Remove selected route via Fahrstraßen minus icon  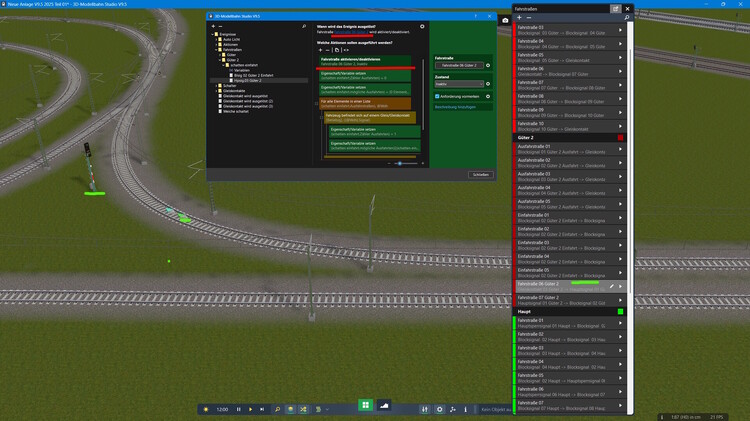click(x=529, y=18)
